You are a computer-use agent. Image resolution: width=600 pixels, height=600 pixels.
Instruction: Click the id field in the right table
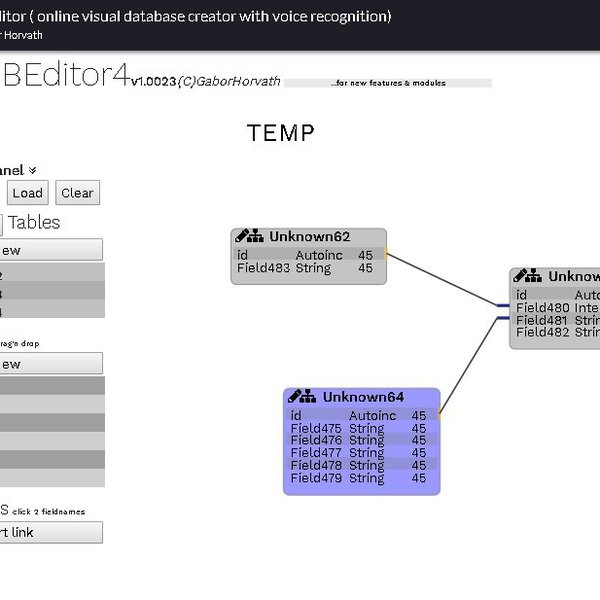tap(521, 295)
